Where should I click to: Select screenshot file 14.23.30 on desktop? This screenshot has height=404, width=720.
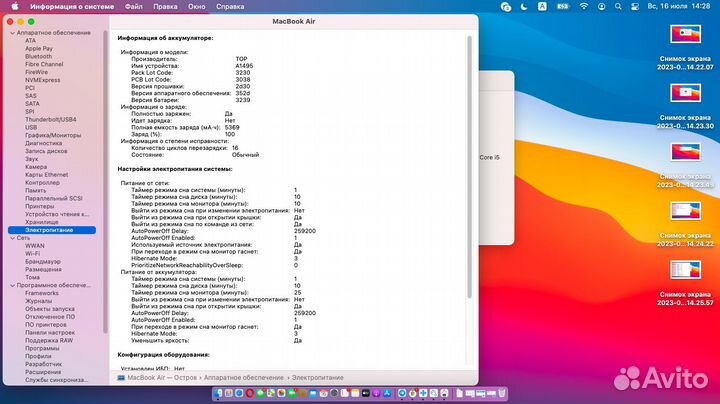tap(685, 106)
